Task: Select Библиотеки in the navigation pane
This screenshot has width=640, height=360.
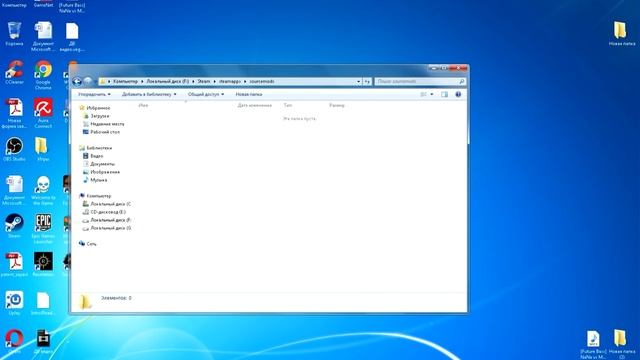Action: tap(99, 148)
